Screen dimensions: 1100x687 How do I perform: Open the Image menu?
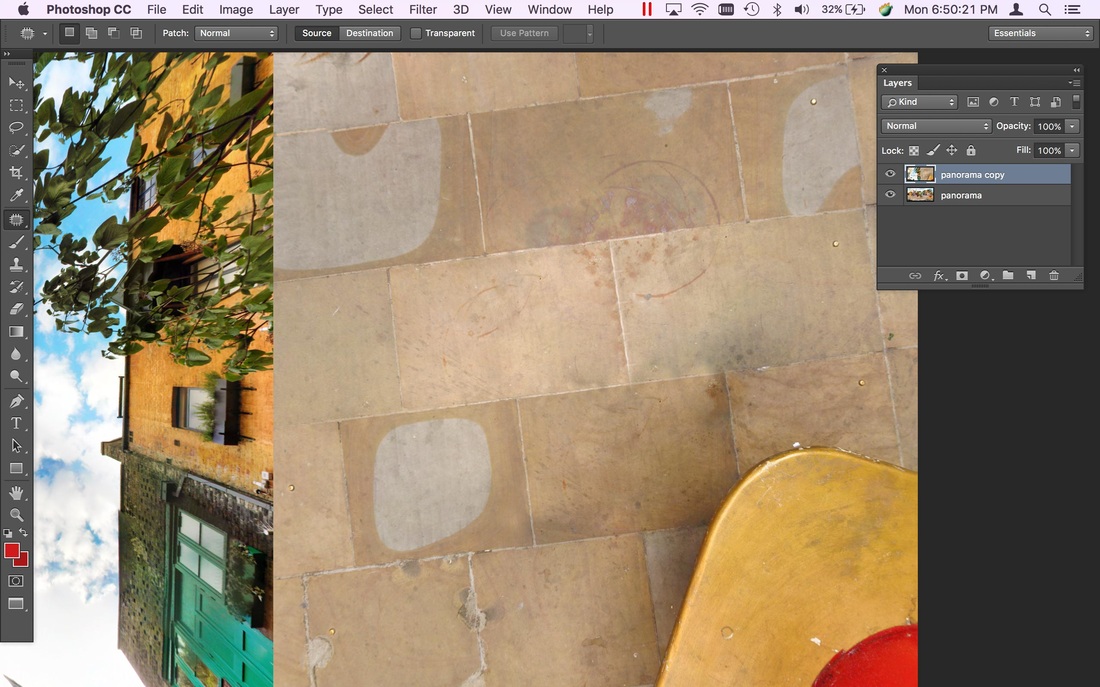pos(236,10)
